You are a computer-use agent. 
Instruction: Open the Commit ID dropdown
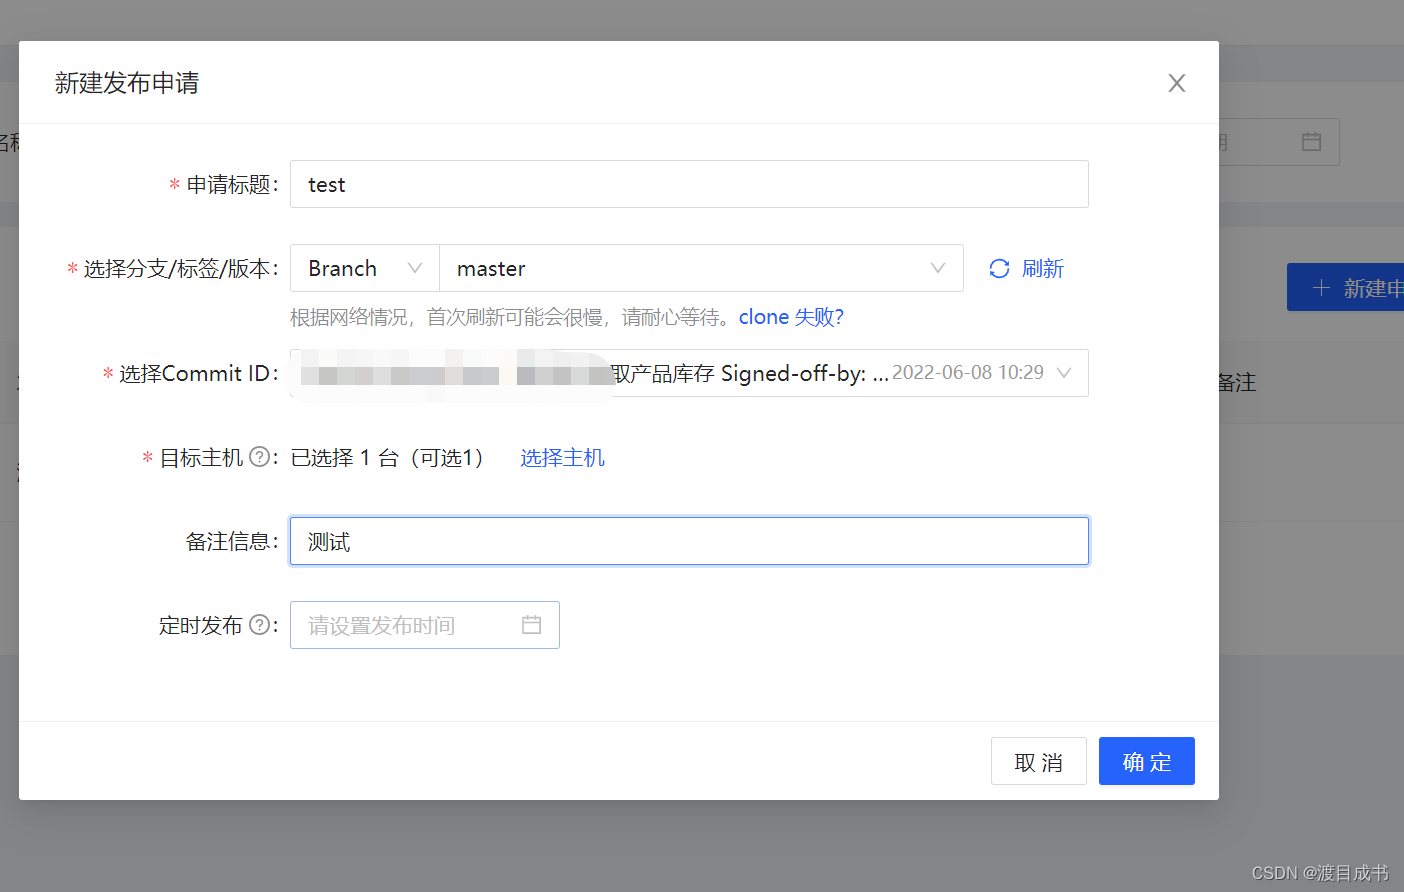(689, 373)
